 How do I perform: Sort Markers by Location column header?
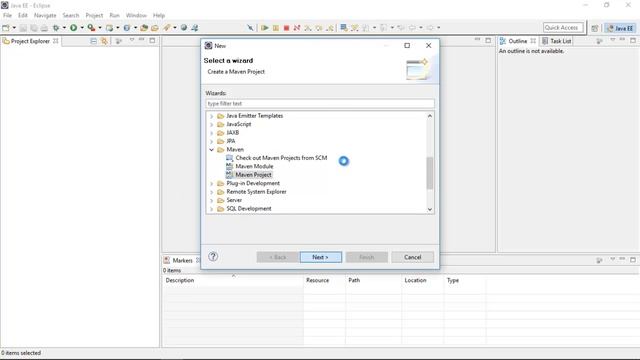click(x=423, y=280)
